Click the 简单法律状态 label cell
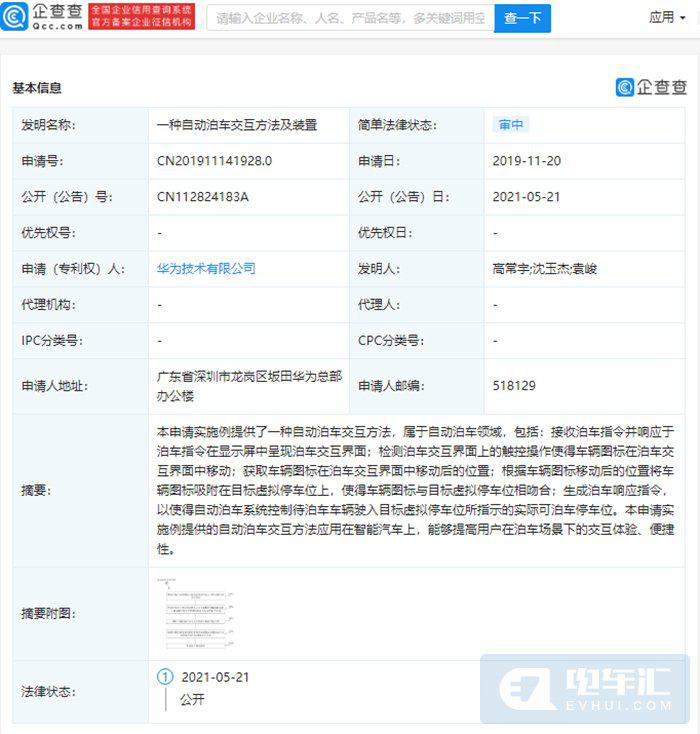The image size is (700, 734). click(x=417, y=125)
